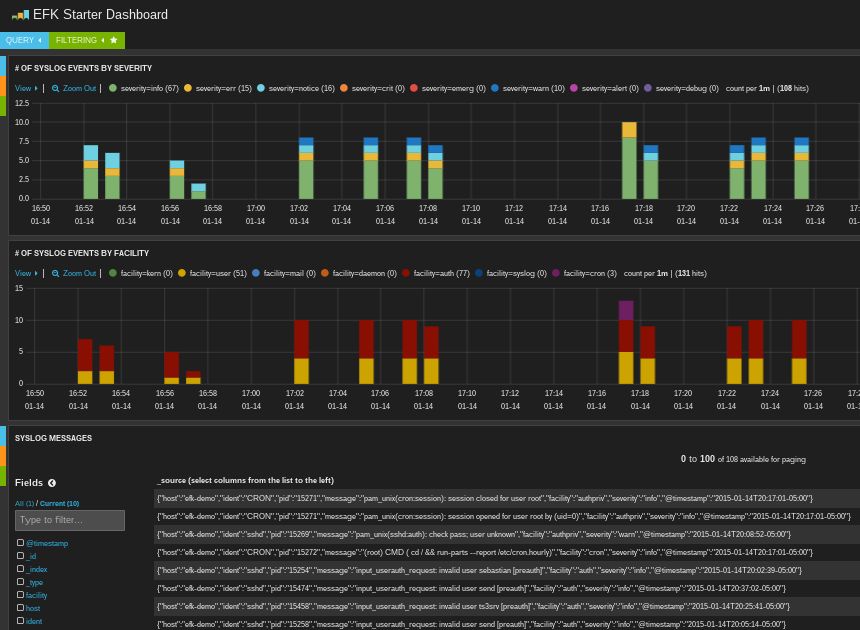Click the green query color stripe on the left edge
Screen dimensions: 860x630
tap(3, 475)
